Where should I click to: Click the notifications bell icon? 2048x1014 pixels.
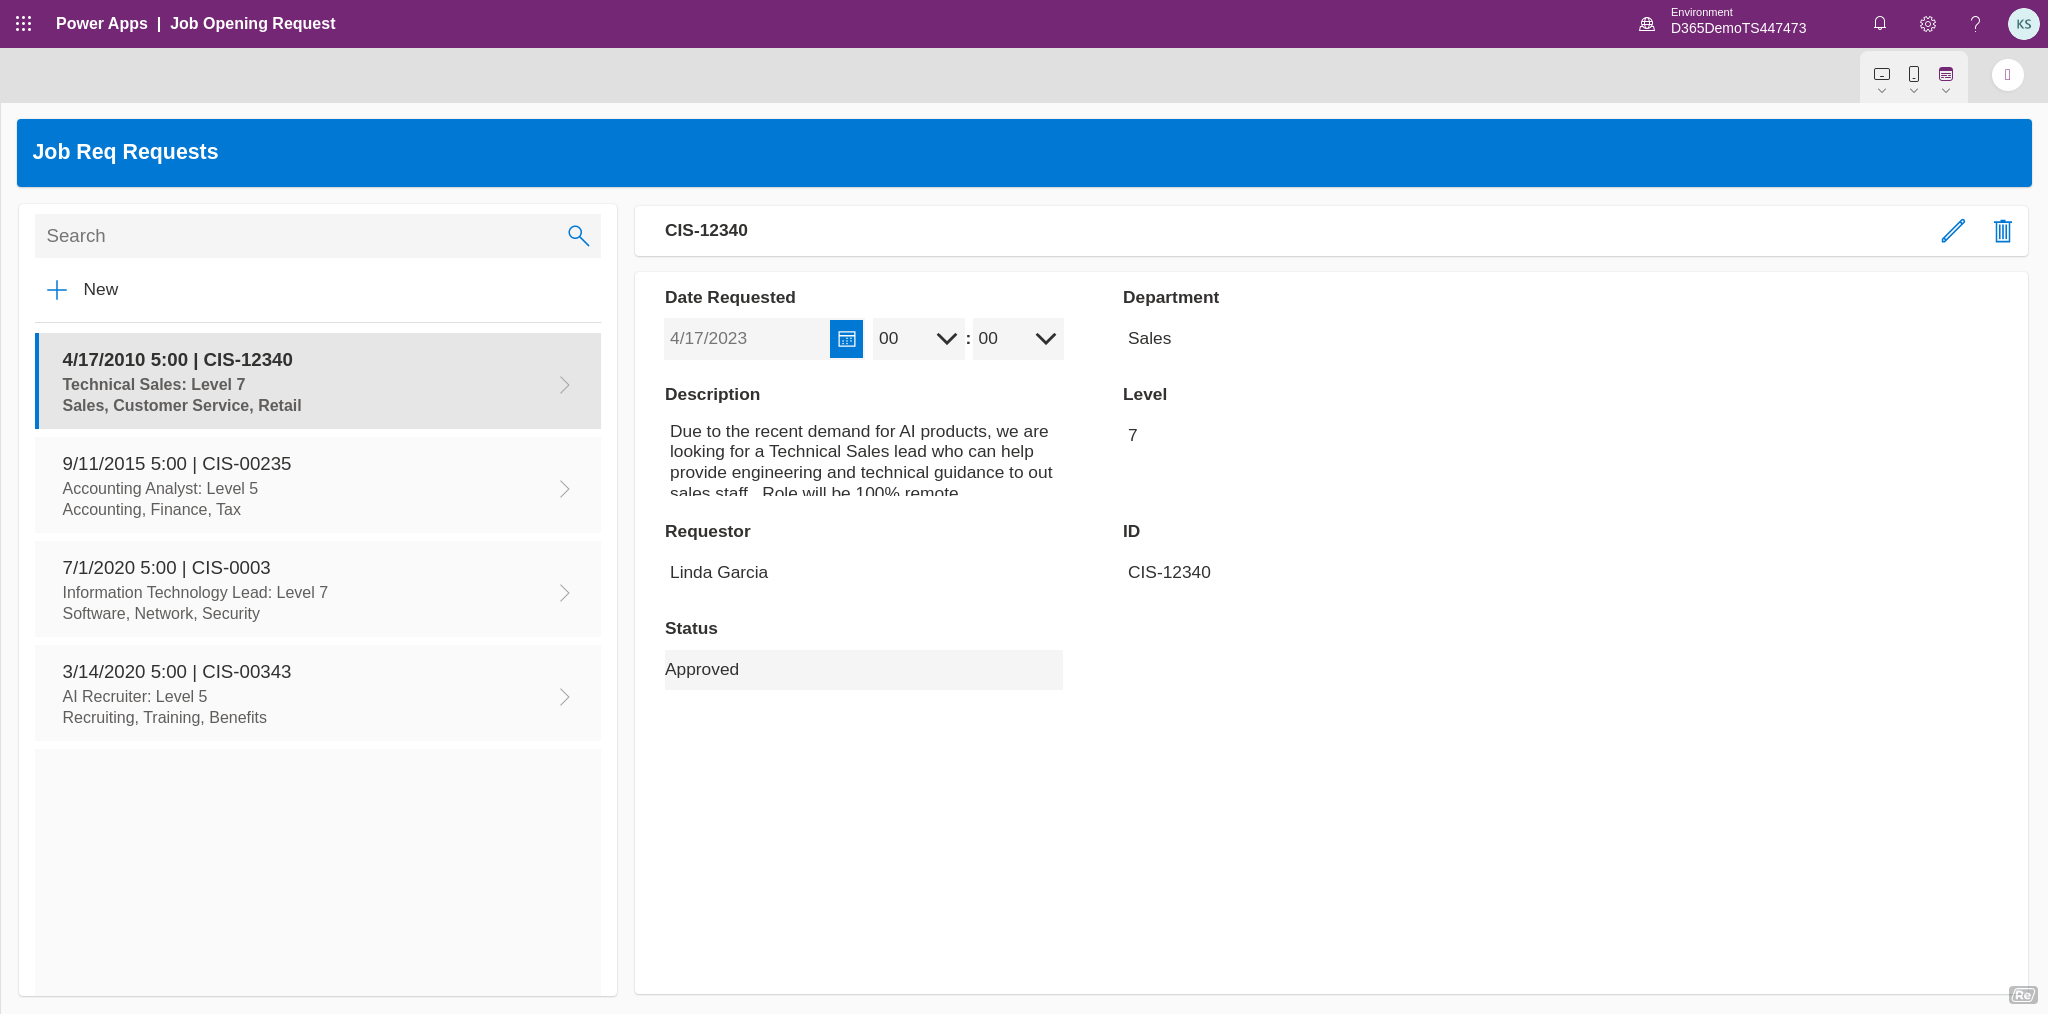[1880, 23]
